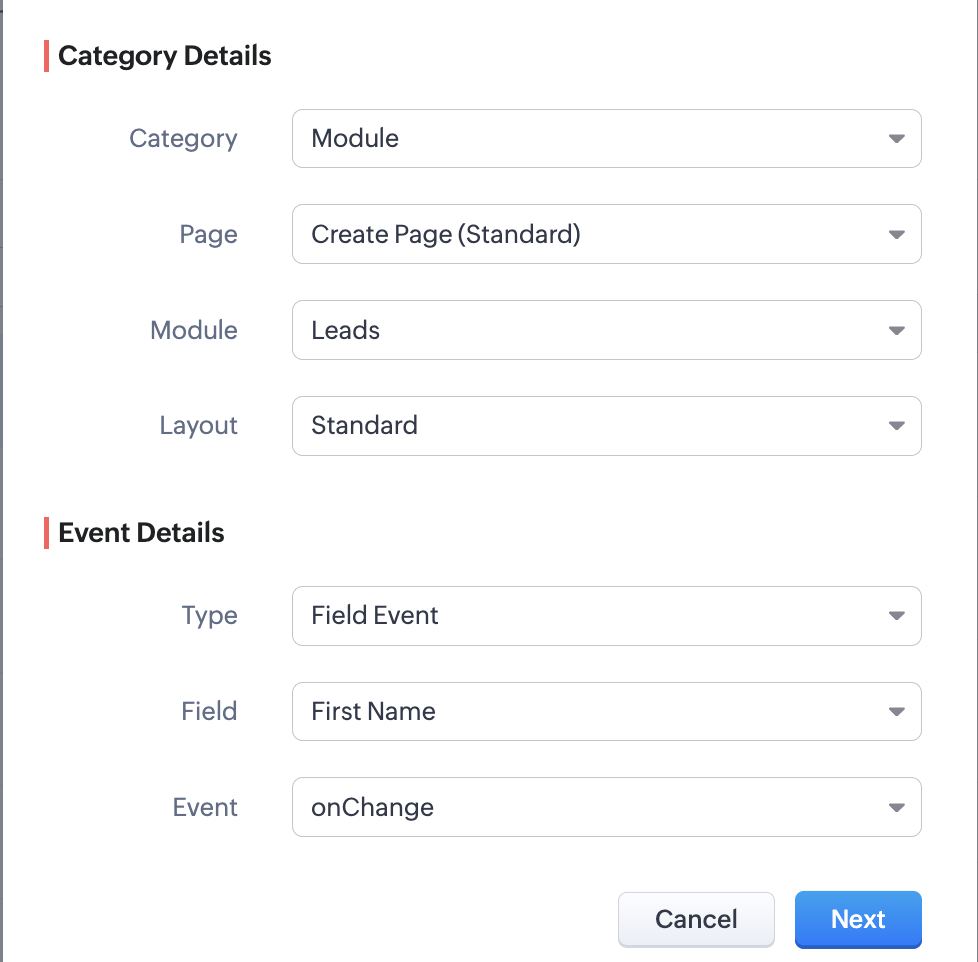Click the Type field label
This screenshot has width=978, height=962.
coord(210,615)
